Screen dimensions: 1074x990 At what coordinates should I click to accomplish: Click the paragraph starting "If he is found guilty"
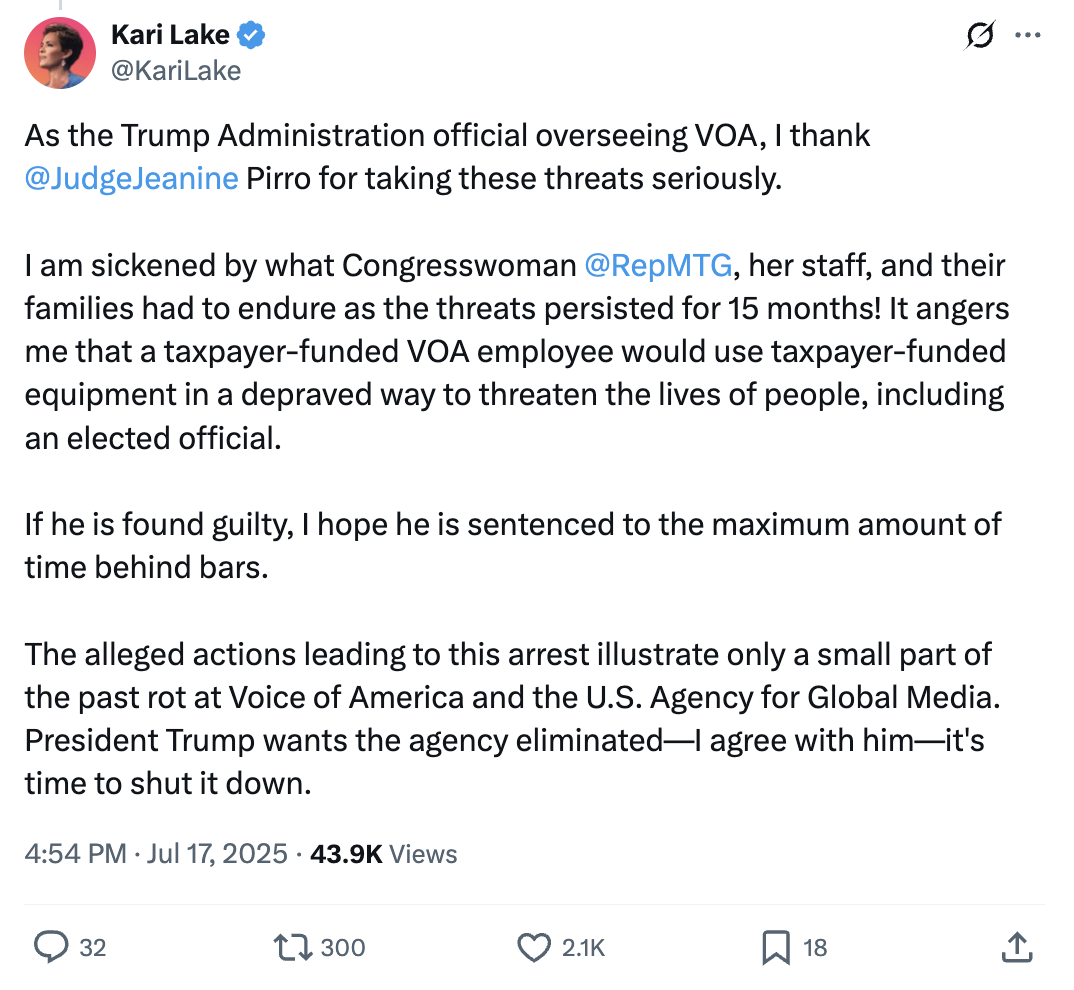click(512, 545)
